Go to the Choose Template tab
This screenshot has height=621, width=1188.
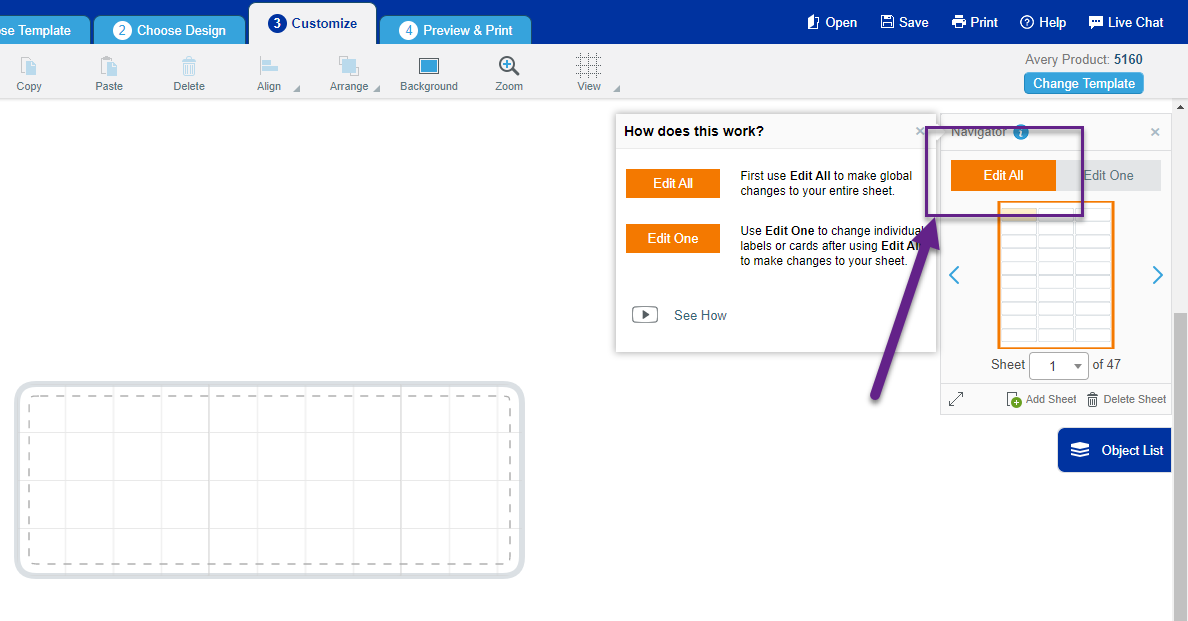(44, 30)
